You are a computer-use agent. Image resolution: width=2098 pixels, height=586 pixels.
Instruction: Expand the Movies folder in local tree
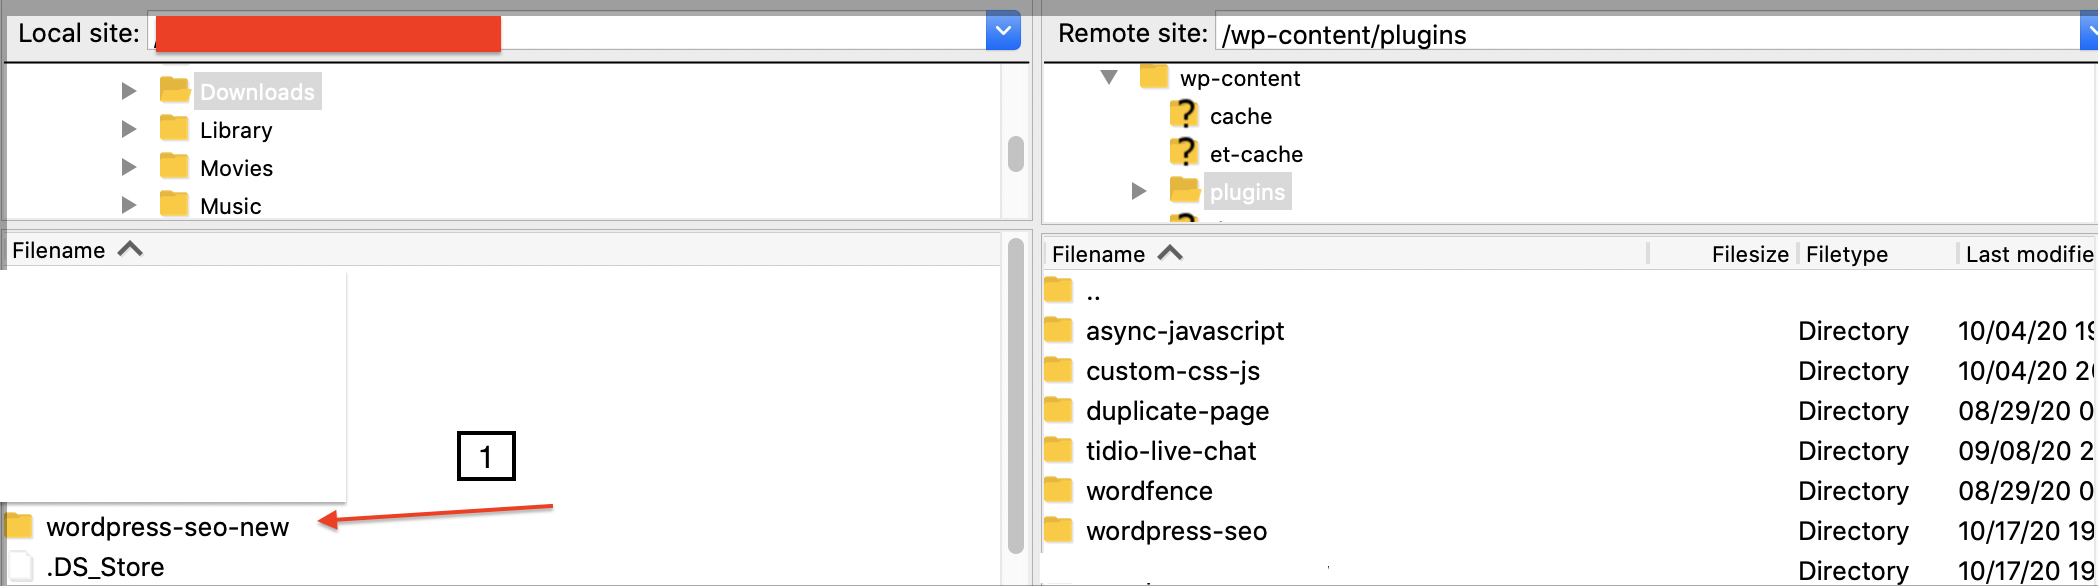(128, 167)
